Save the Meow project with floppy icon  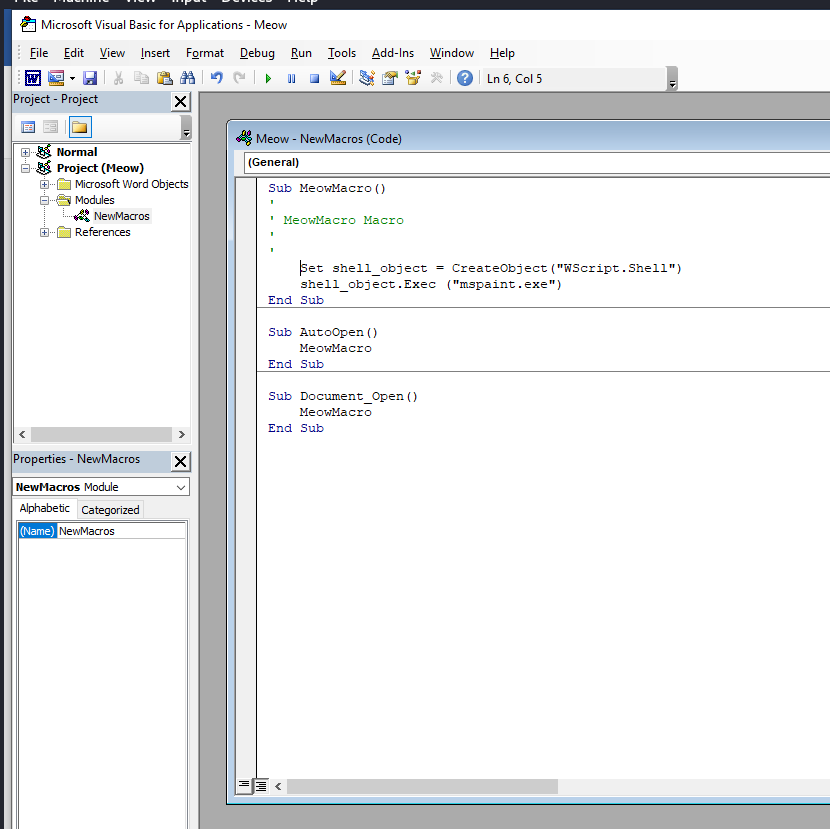[x=90, y=78]
